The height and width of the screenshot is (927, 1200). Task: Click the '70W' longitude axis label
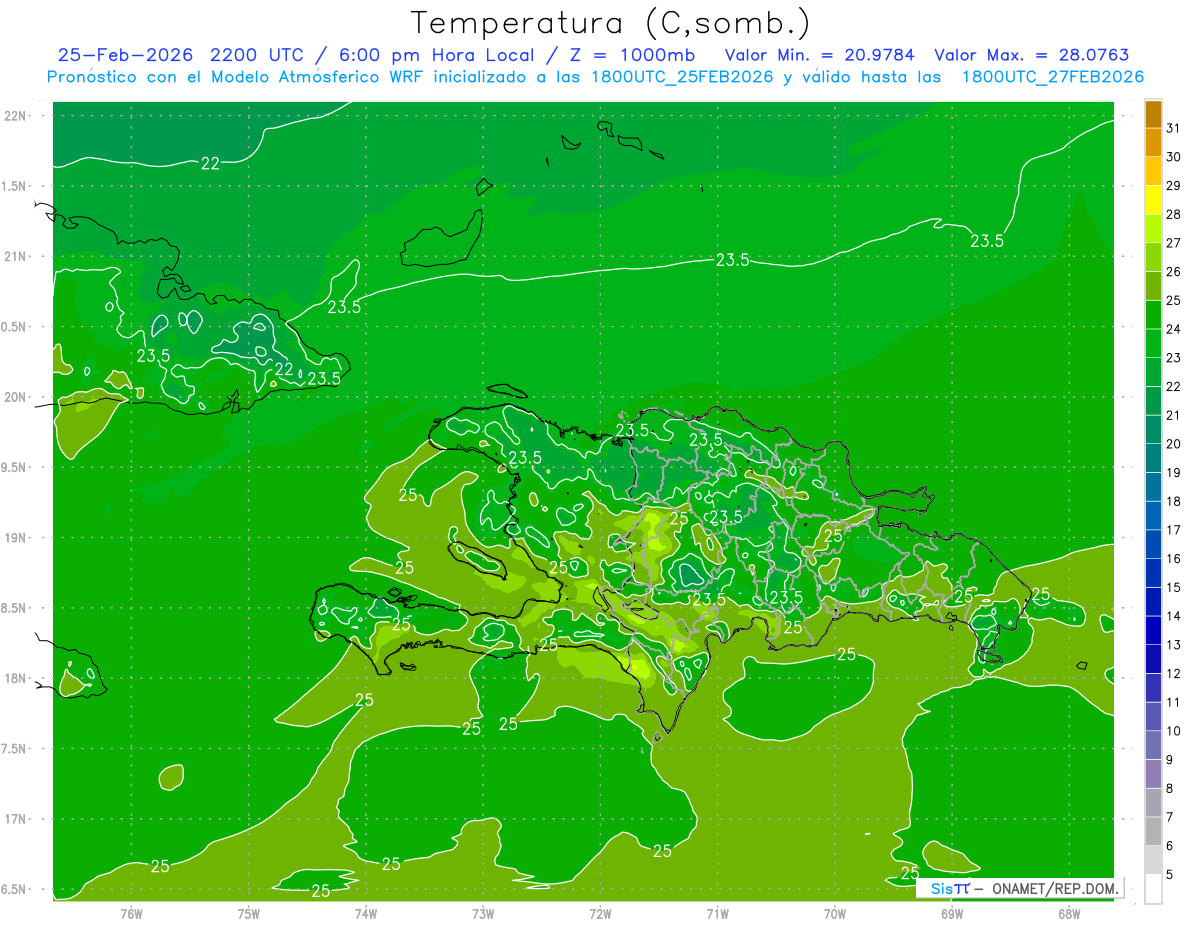click(x=835, y=914)
